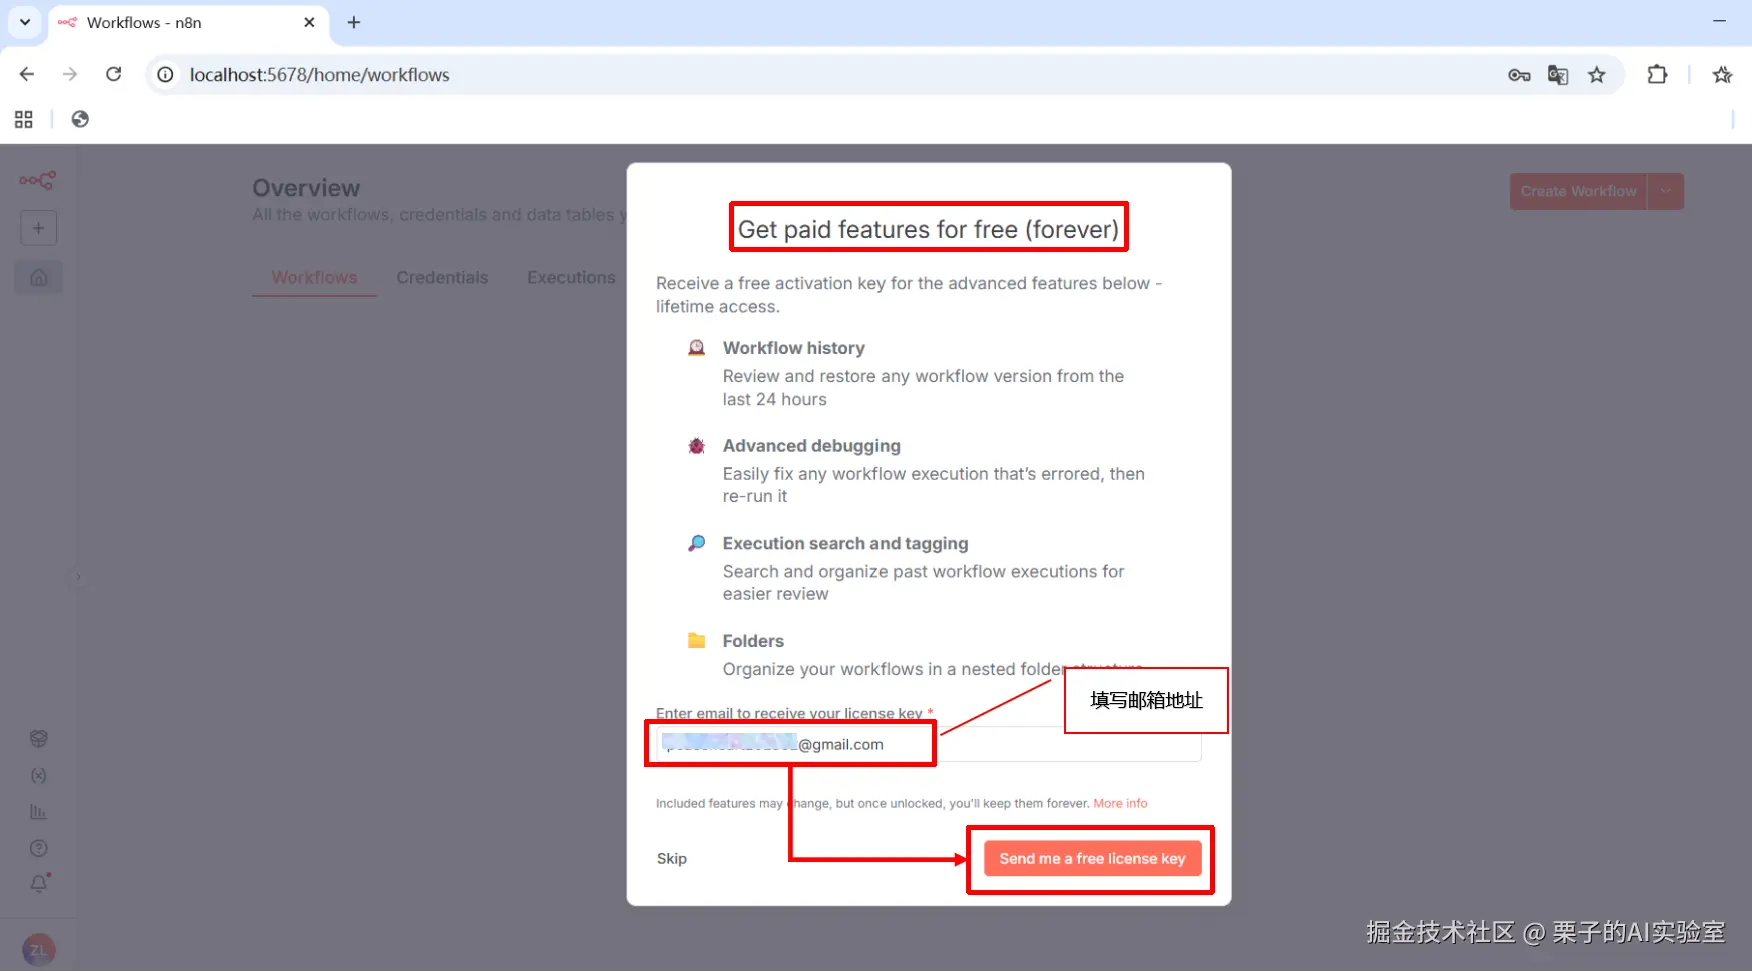This screenshot has height=972, width=1752.
Task: Open the Insights bar chart icon
Action: [x=39, y=812]
